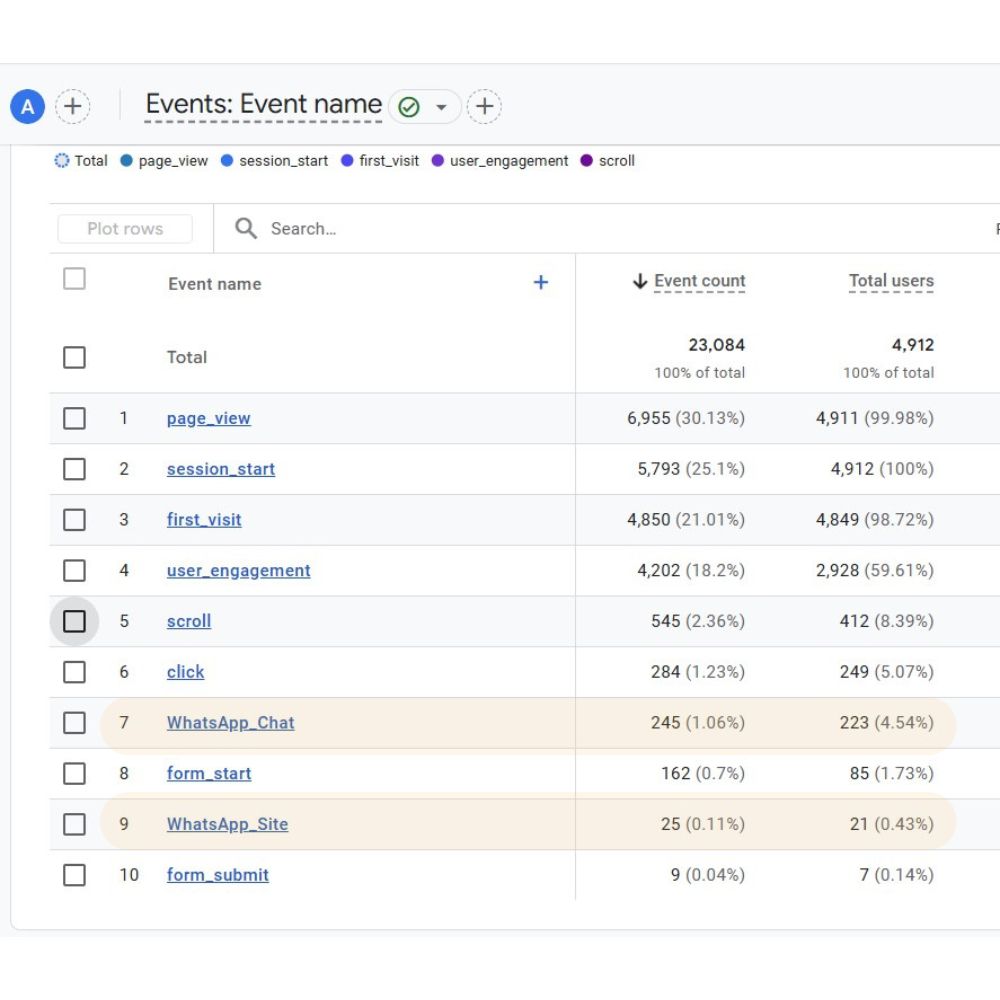
Task: Click the 162 (0.7%) cell
Action: click(703, 774)
